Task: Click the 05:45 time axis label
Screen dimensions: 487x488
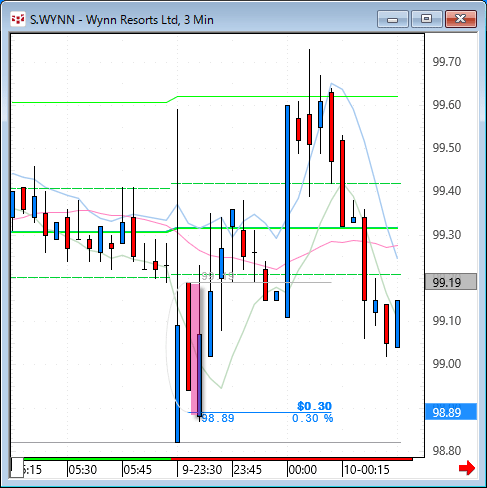Action: pos(137,470)
